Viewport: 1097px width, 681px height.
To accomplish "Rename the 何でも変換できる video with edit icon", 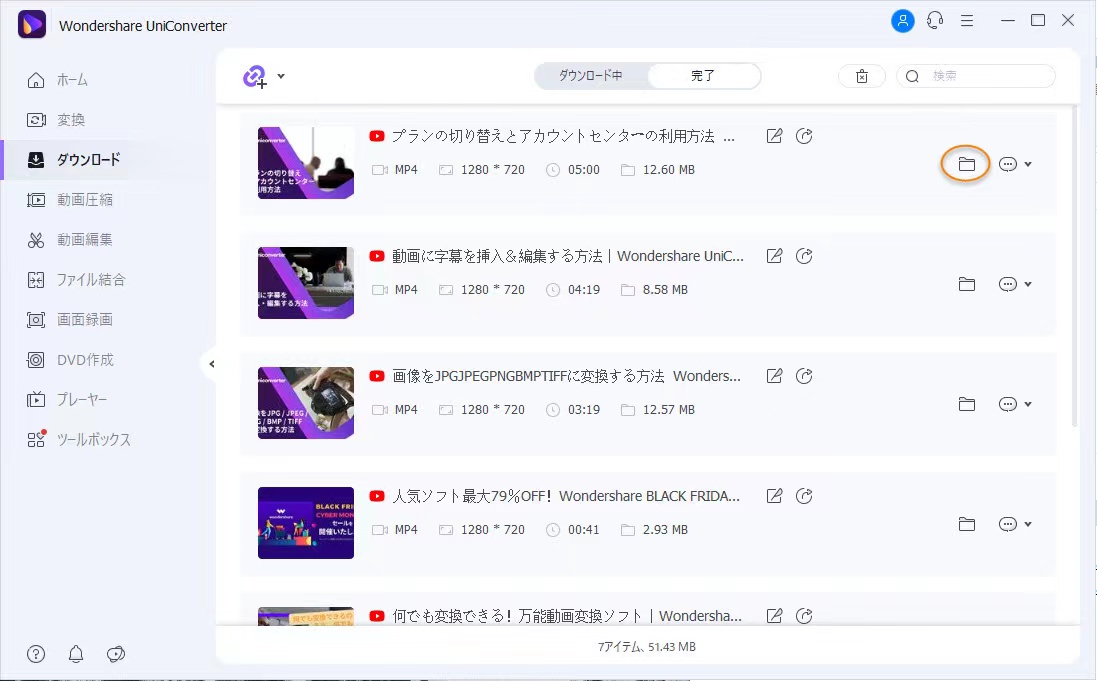I will (x=774, y=616).
